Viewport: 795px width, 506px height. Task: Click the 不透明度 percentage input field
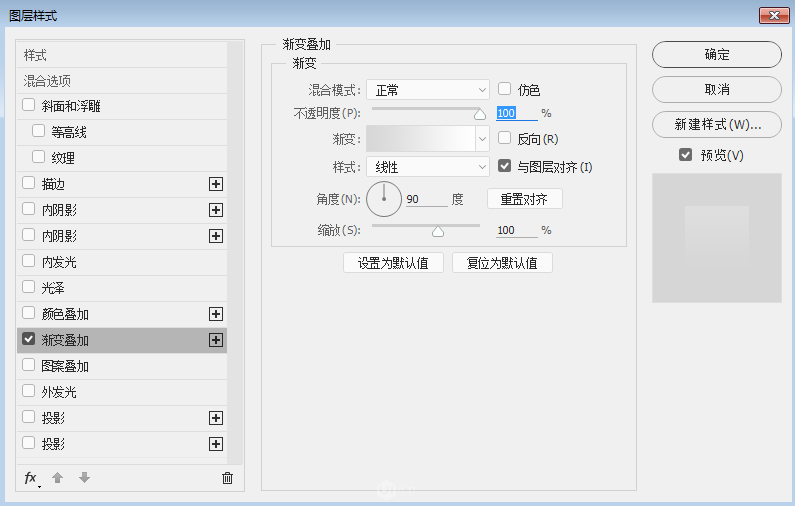[516, 113]
